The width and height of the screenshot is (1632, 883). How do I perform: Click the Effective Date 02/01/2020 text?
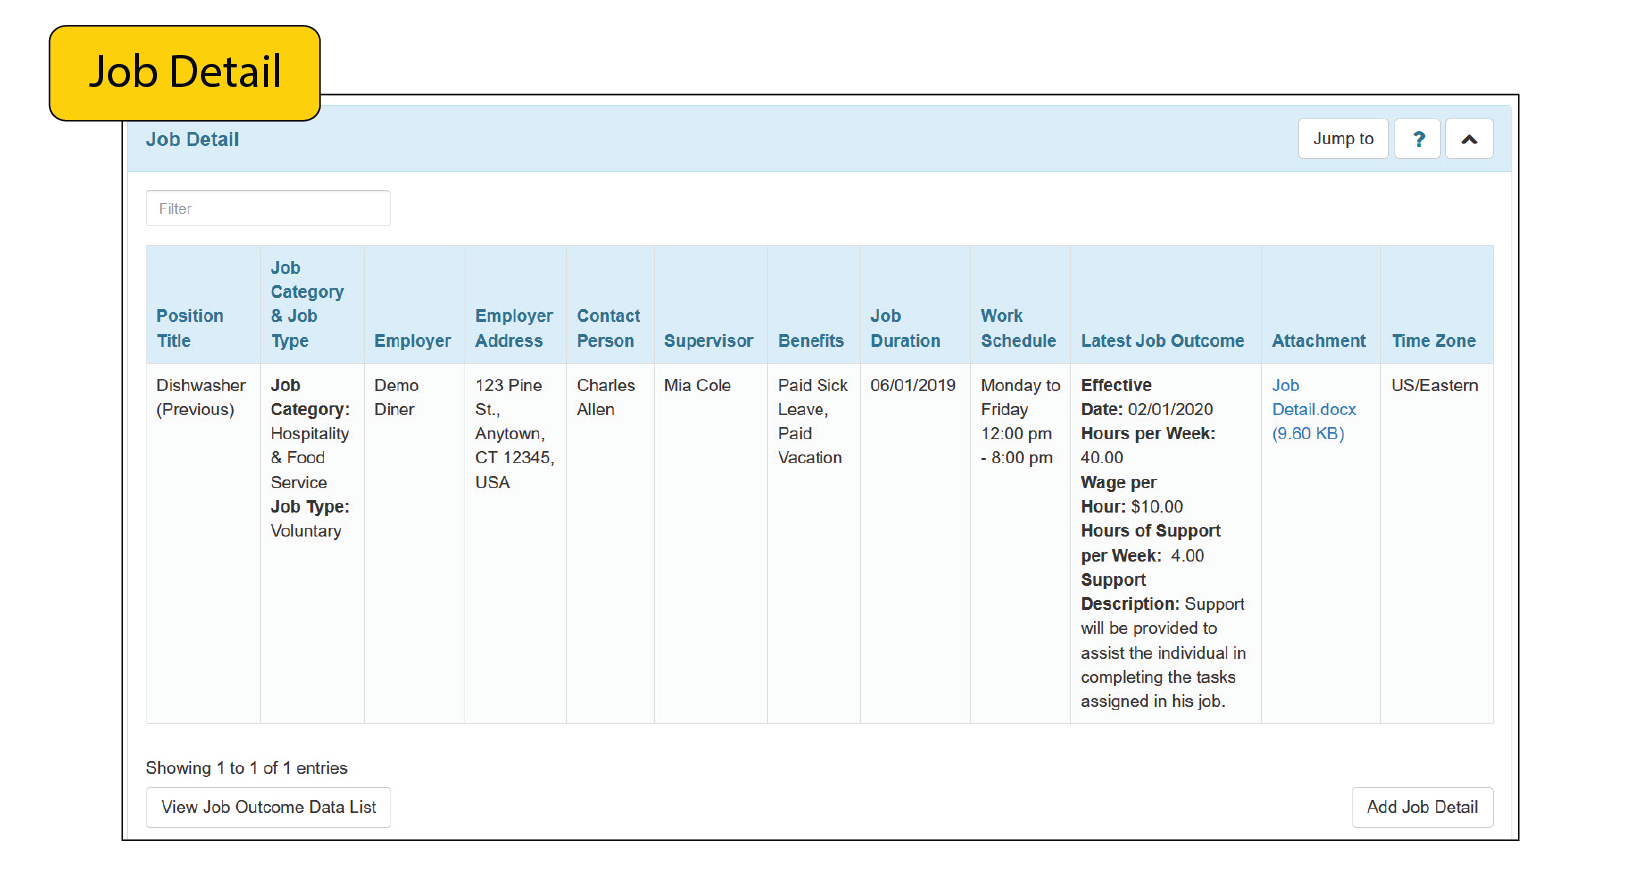click(1147, 397)
